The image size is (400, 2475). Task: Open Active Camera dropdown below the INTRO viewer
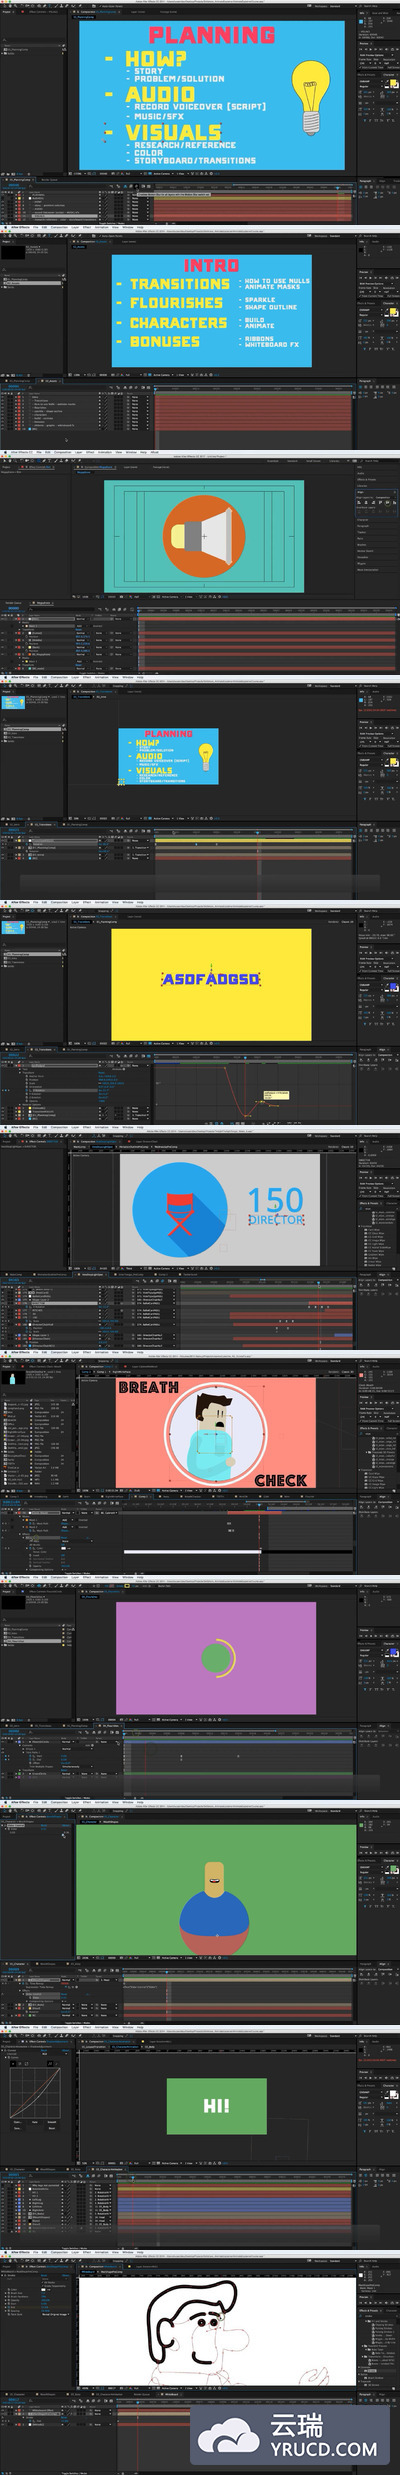(x=161, y=376)
